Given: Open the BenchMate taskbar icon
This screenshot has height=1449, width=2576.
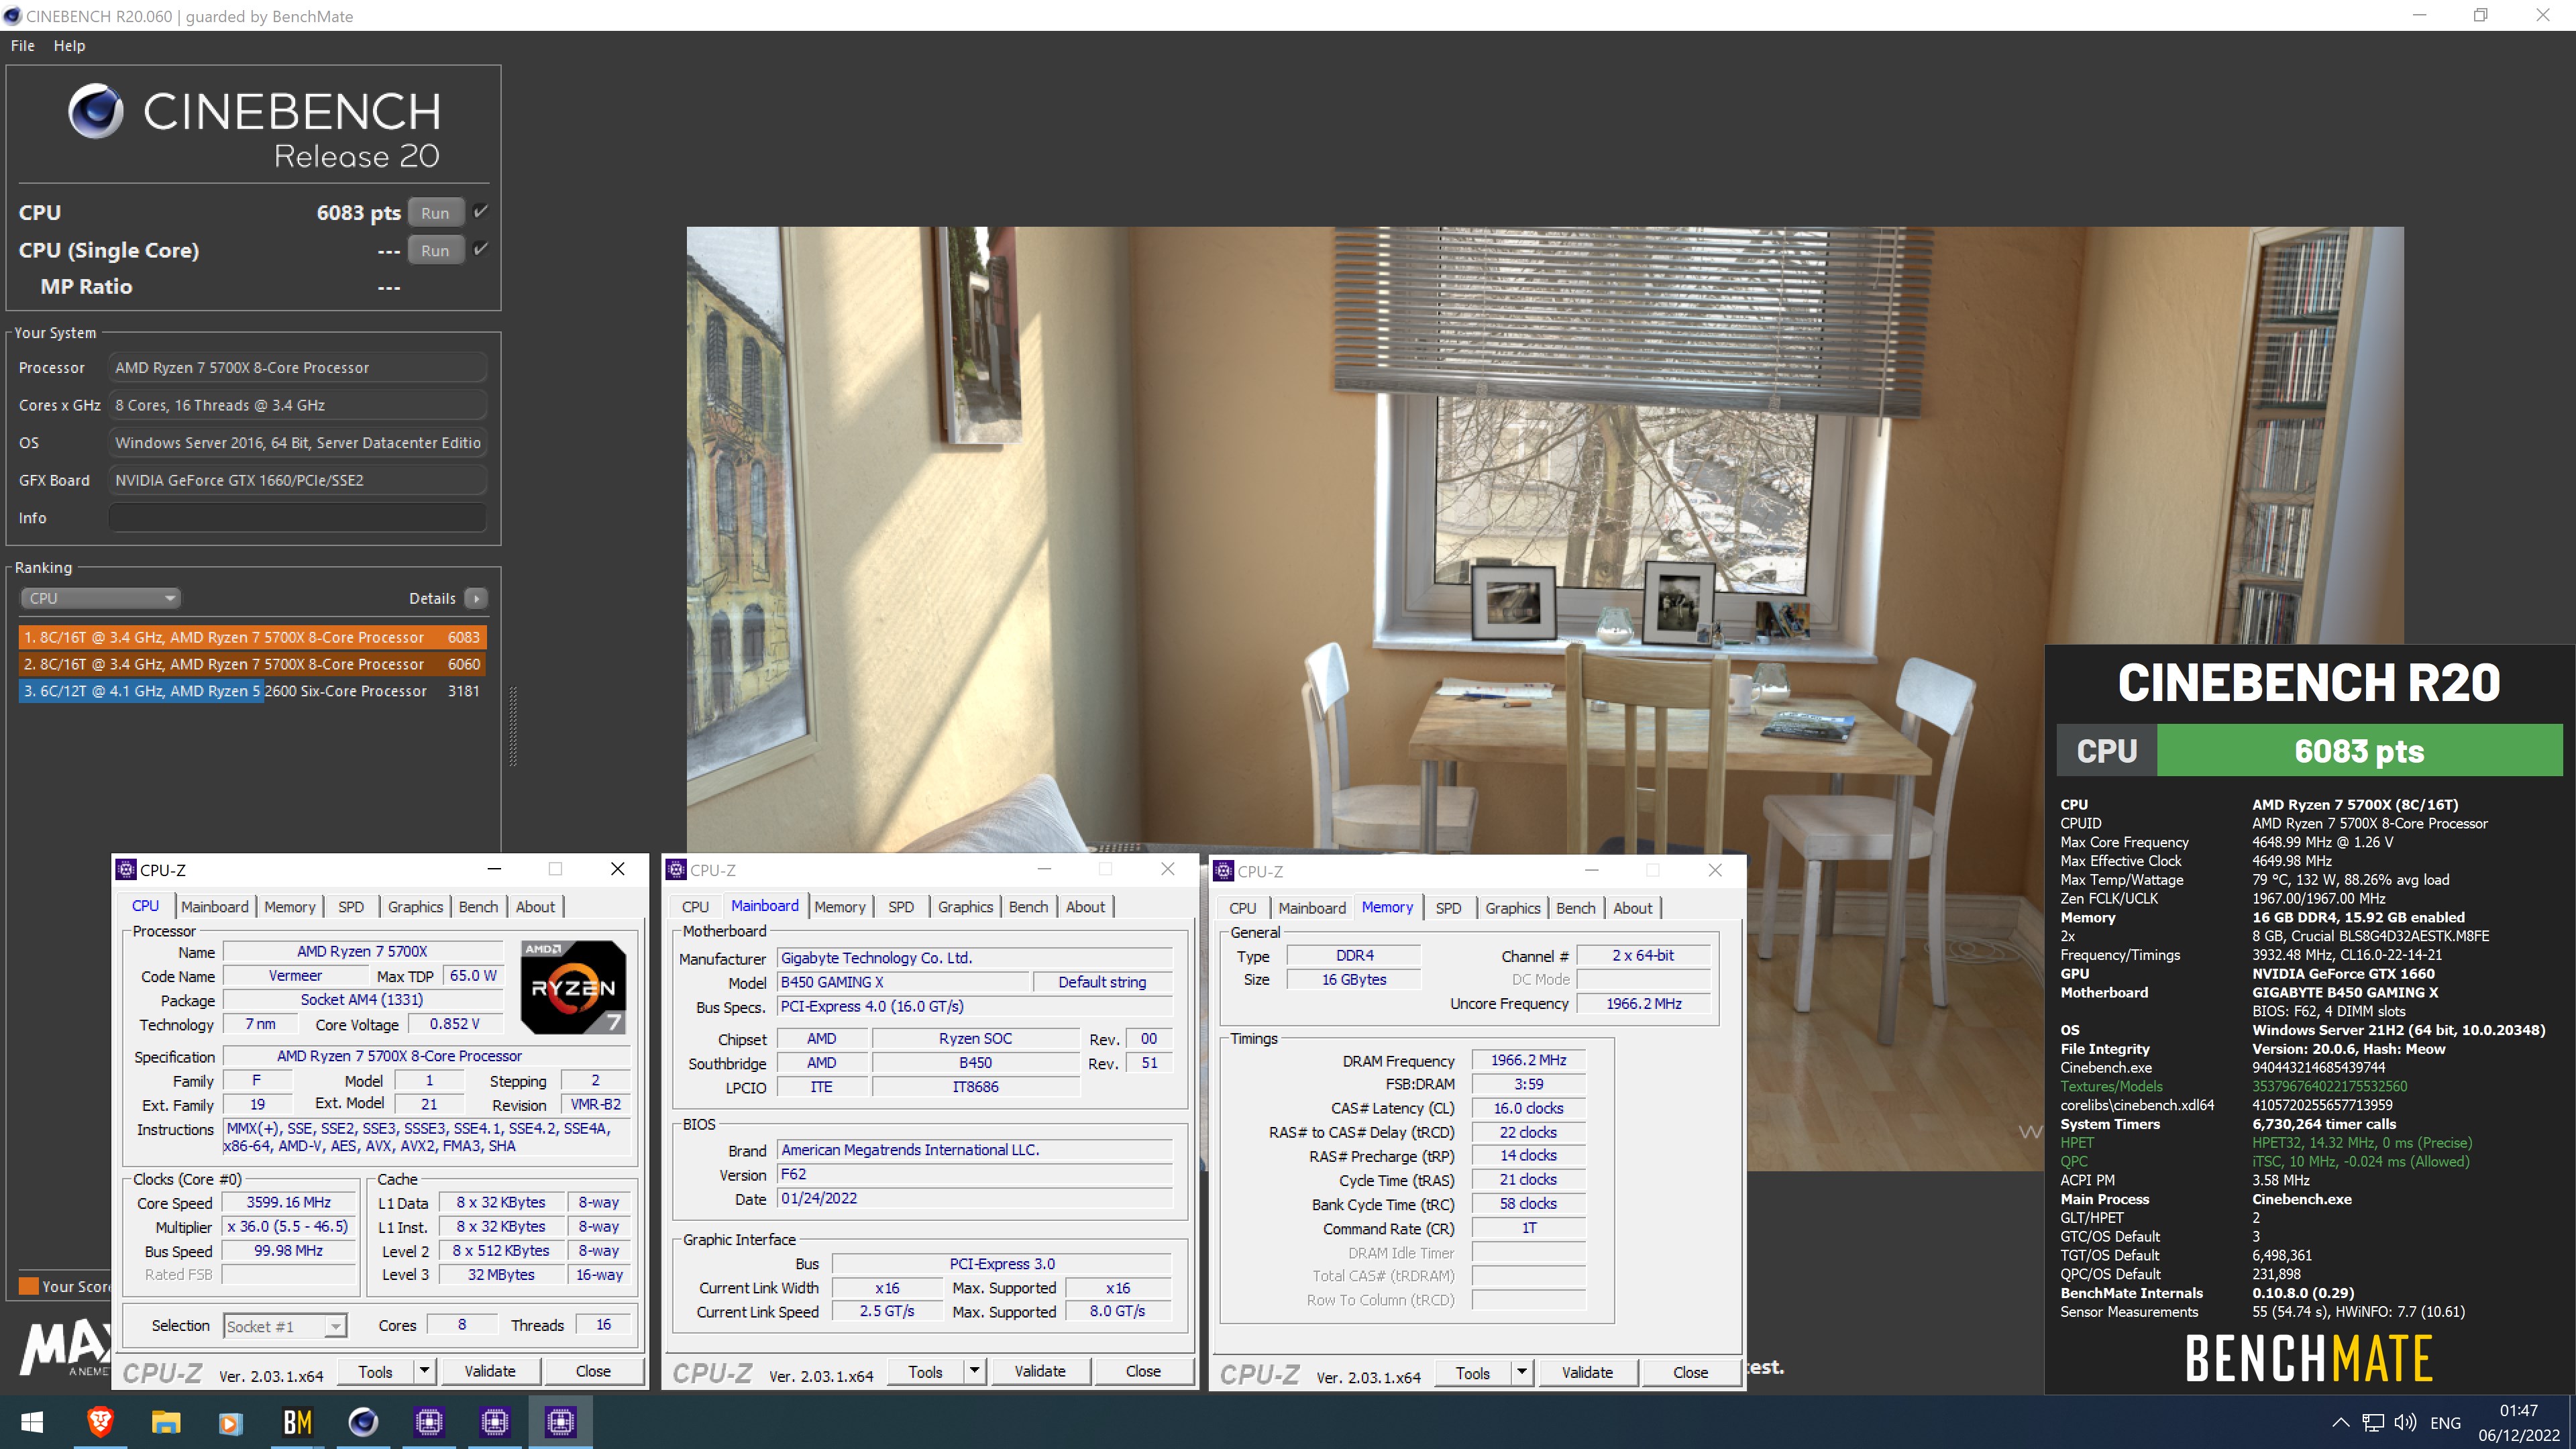Looking at the screenshot, I should 297,1421.
